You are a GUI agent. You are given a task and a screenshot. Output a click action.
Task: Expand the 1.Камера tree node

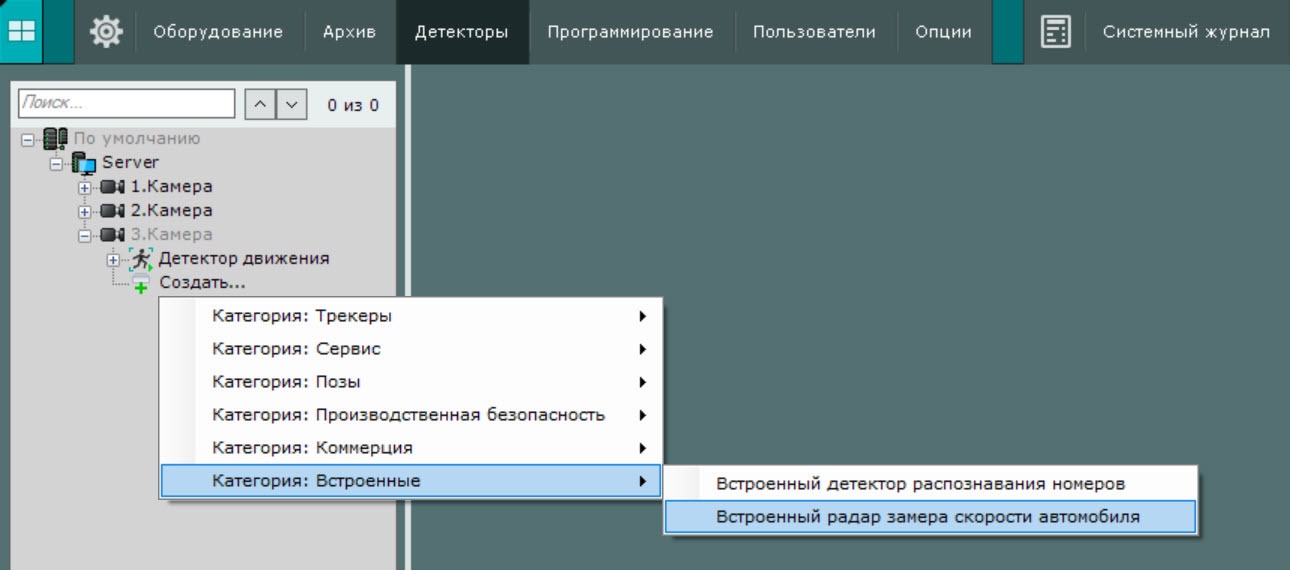point(85,187)
